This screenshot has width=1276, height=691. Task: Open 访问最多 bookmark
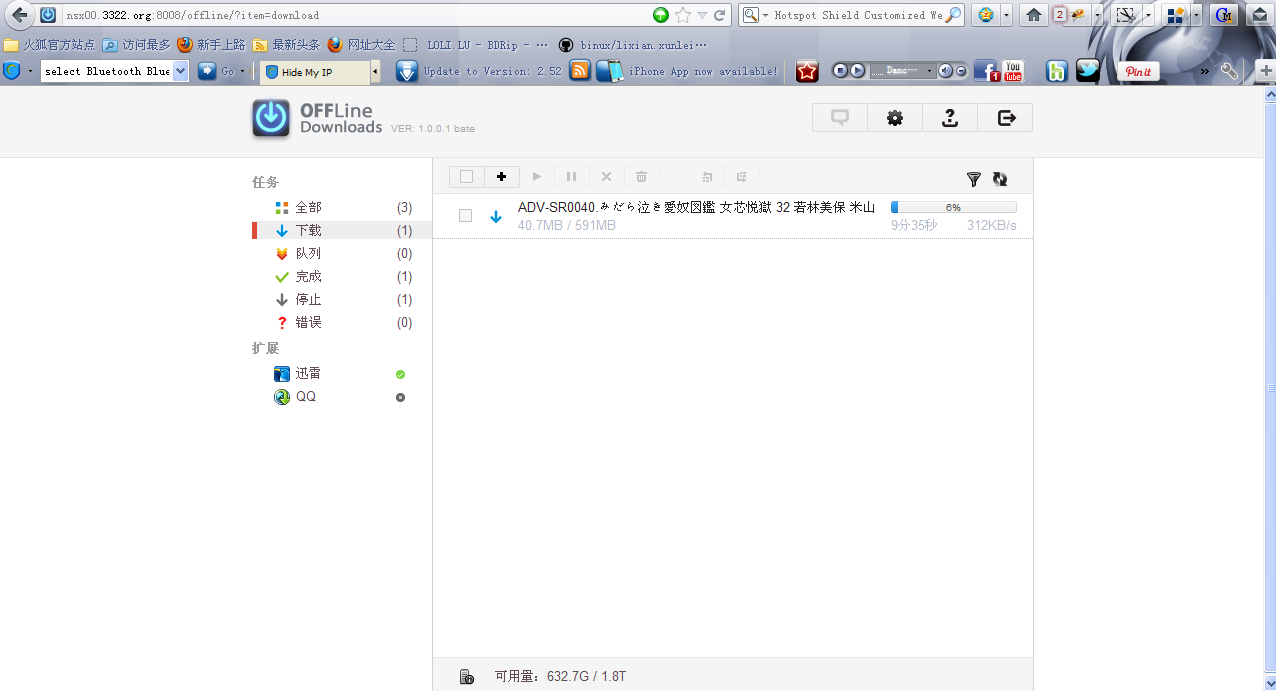tap(136, 45)
